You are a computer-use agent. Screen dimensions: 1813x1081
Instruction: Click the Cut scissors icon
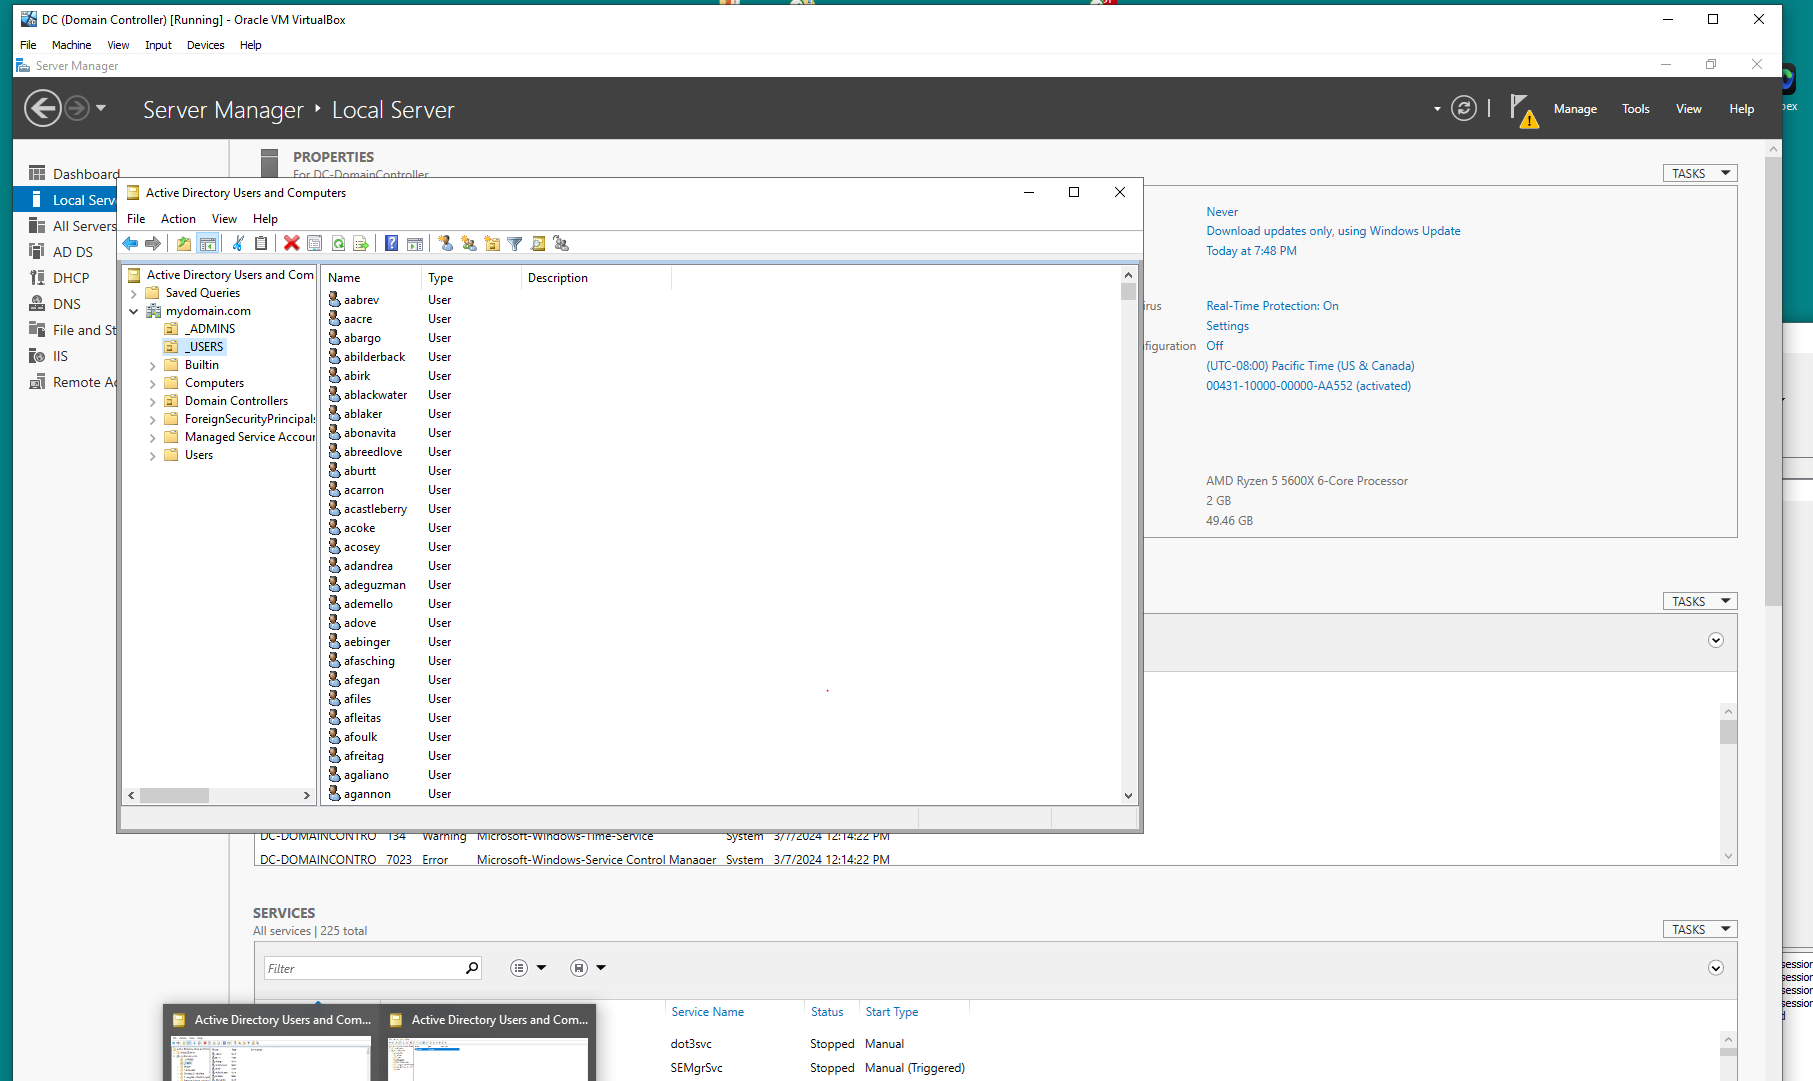pos(238,243)
